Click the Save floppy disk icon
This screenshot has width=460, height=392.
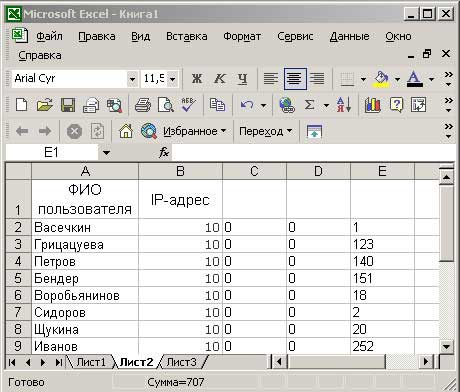(x=68, y=105)
